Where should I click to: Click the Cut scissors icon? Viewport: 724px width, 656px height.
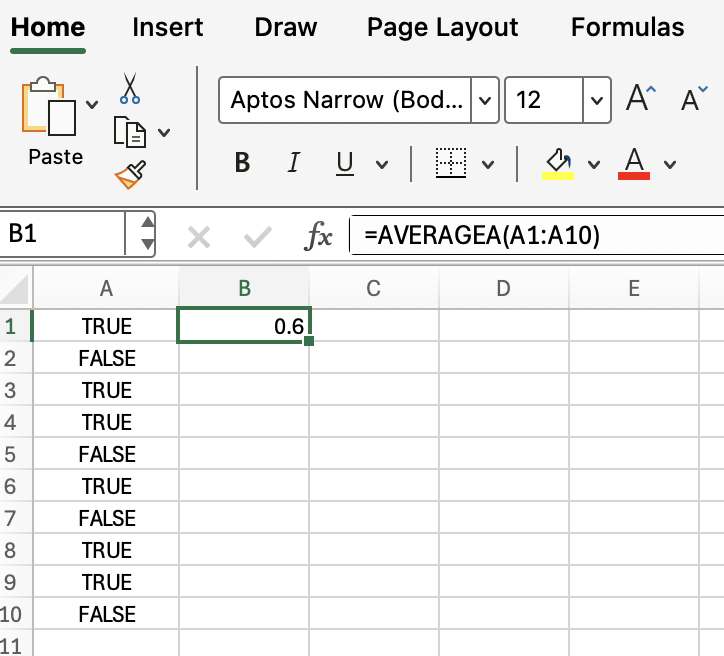130,88
